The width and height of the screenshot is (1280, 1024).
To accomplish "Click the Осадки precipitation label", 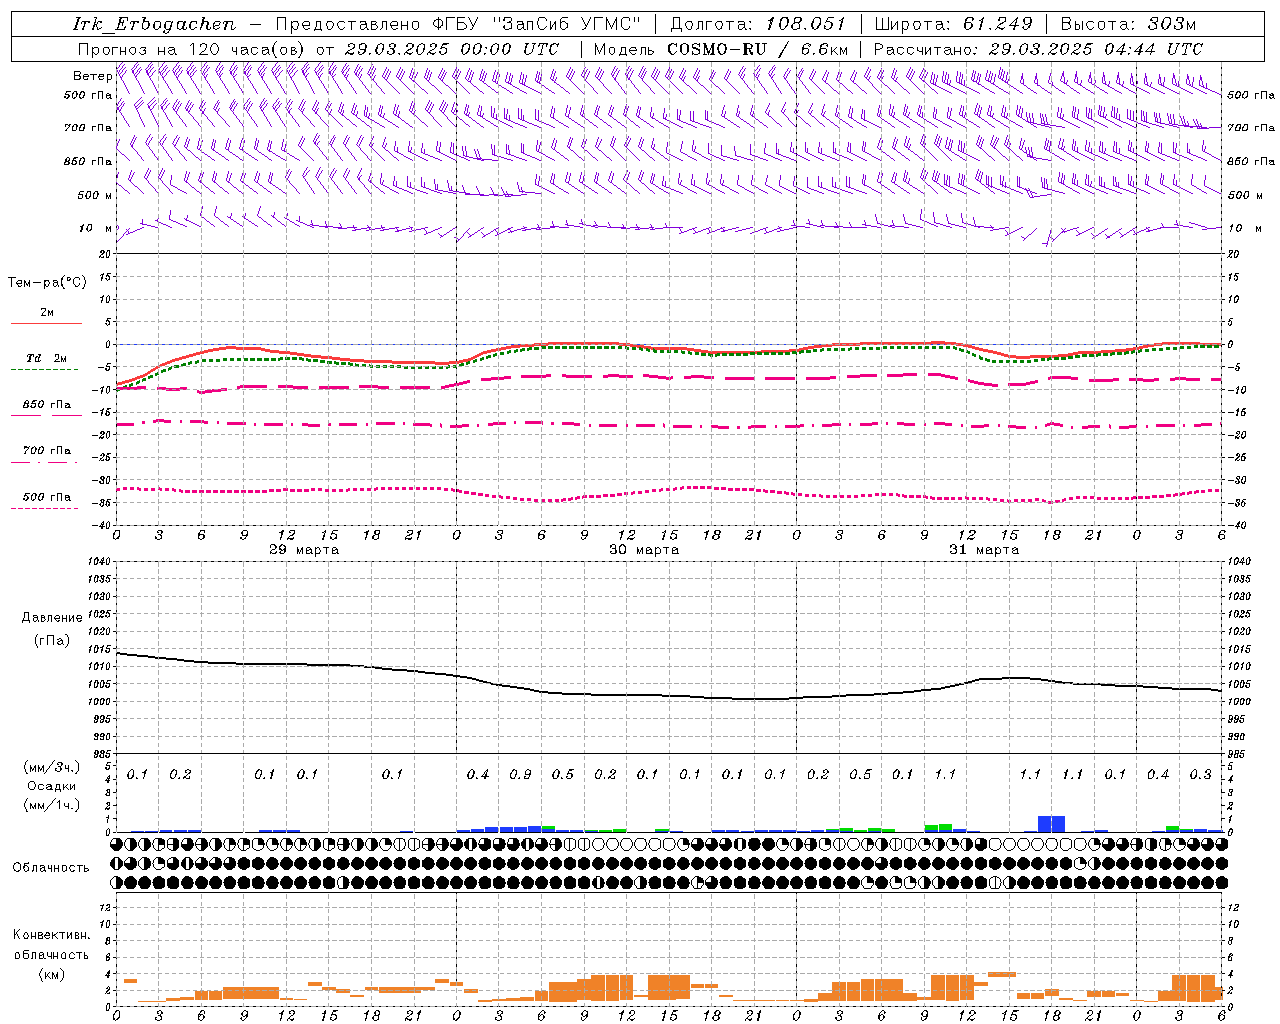I will pos(52,786).
